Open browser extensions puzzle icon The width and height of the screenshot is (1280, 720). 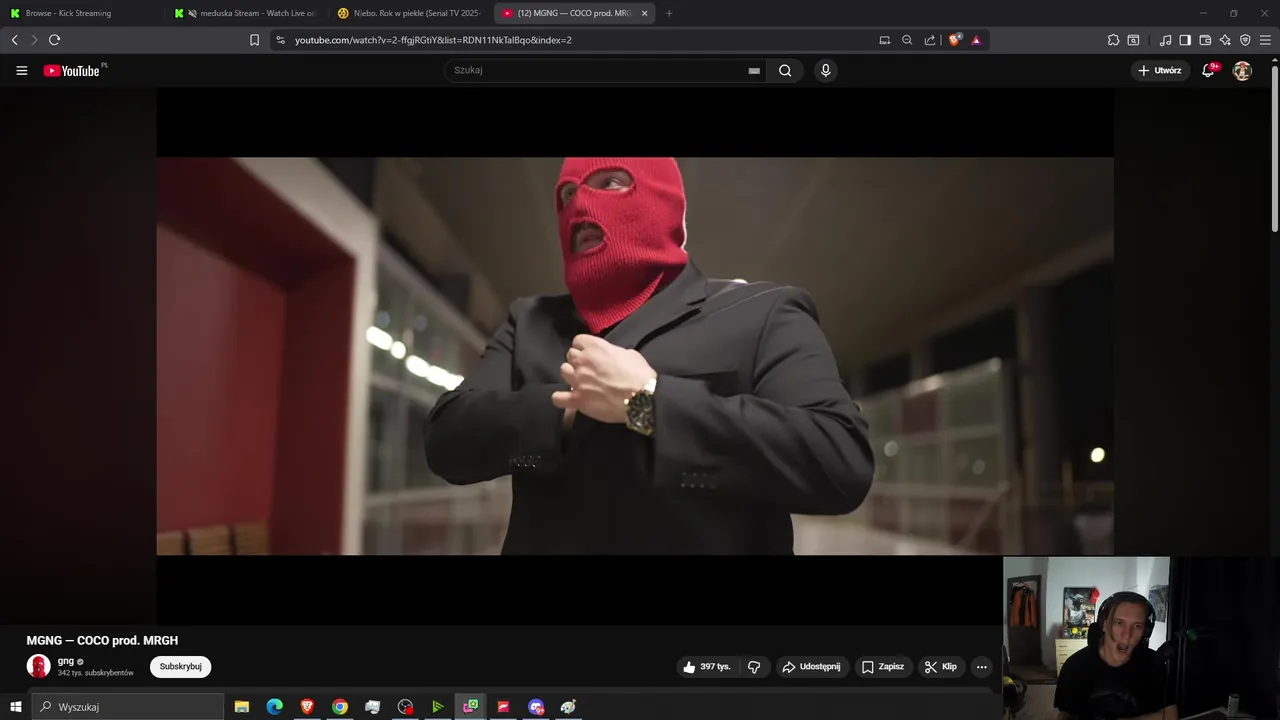pyautogui.click(x=1113, y=40)
